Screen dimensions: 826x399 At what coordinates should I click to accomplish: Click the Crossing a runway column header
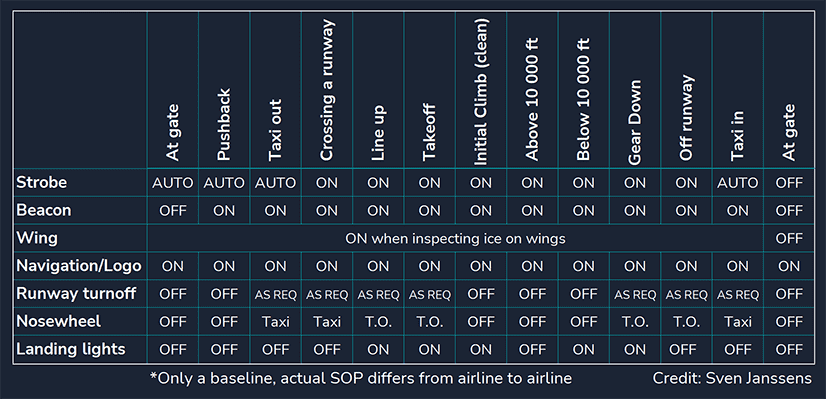[x=327, y=90]
